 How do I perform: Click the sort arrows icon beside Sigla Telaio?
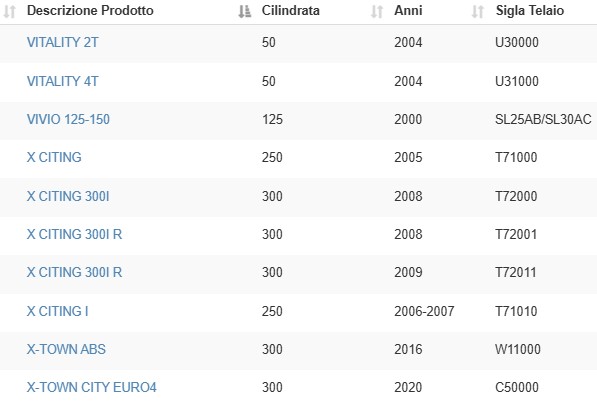[x=477, y=11]
